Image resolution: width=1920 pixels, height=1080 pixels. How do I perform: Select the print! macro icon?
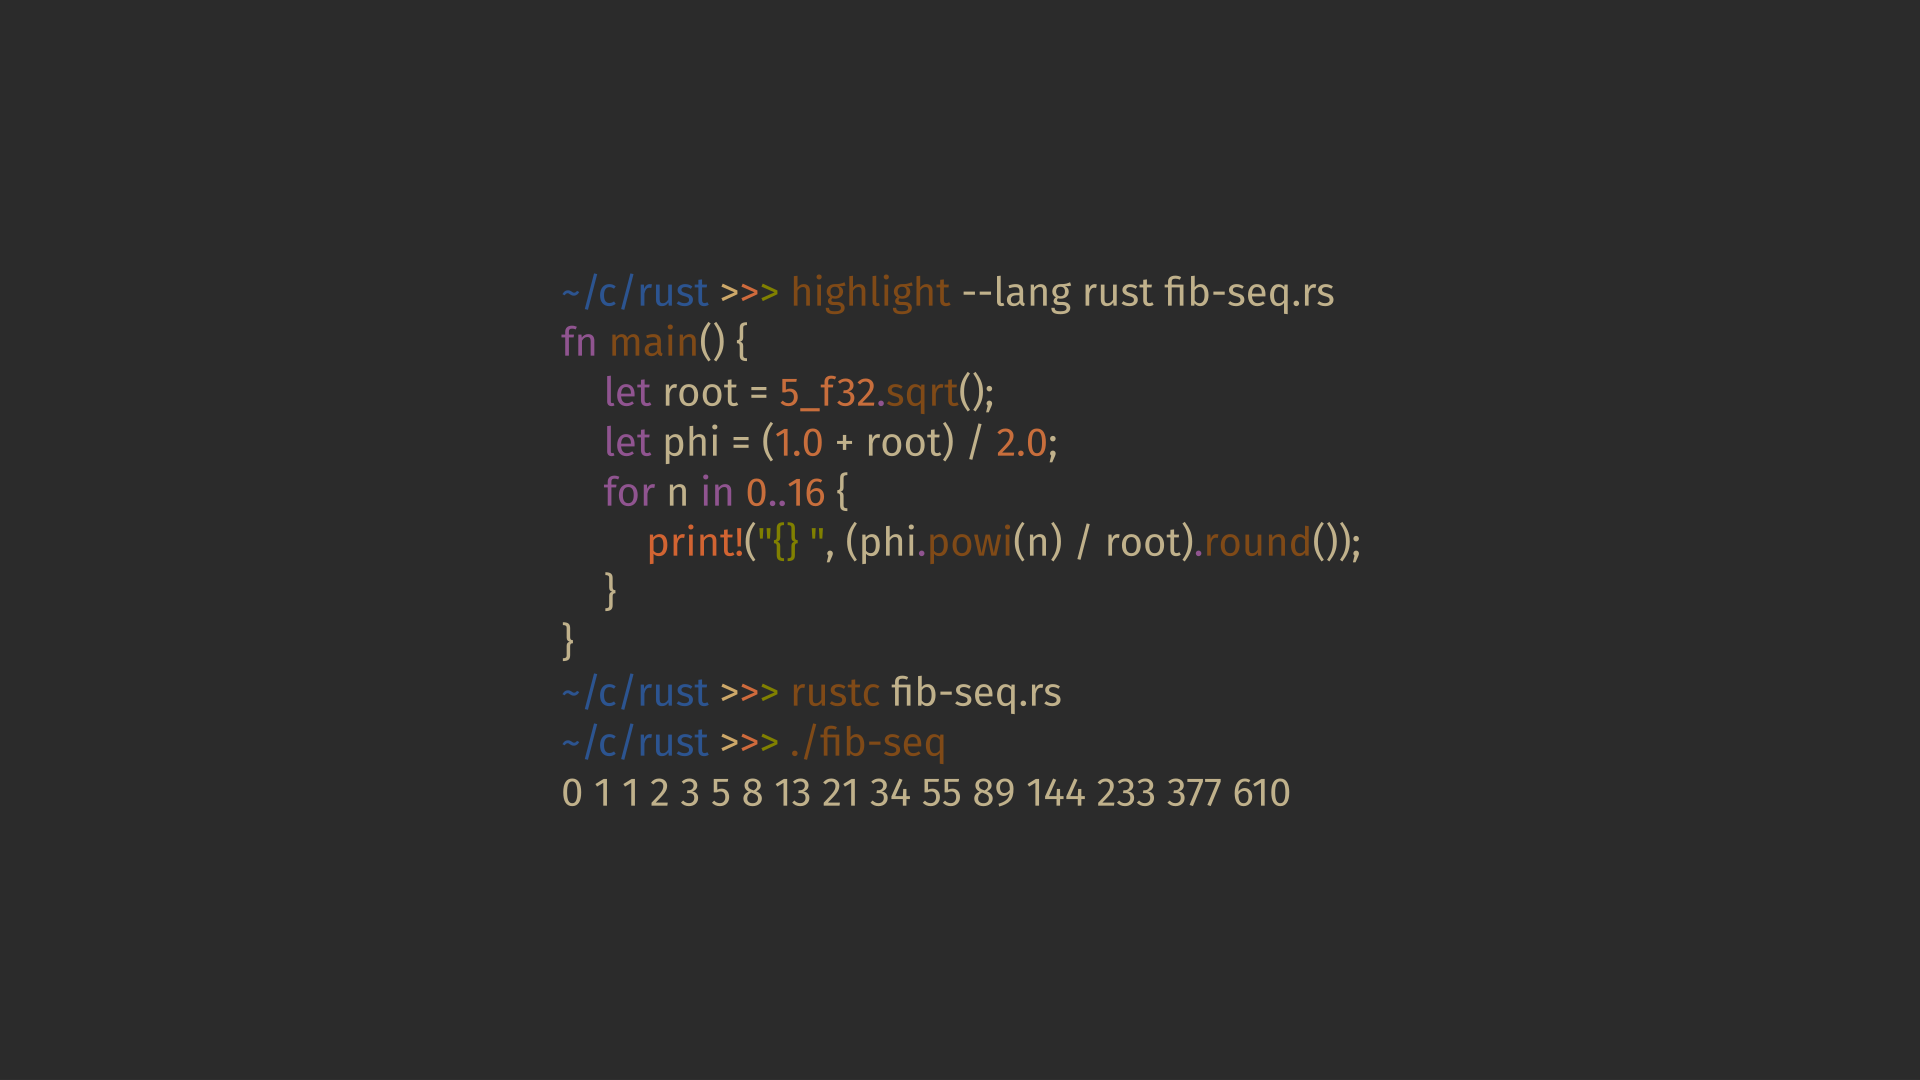(673, 541)
